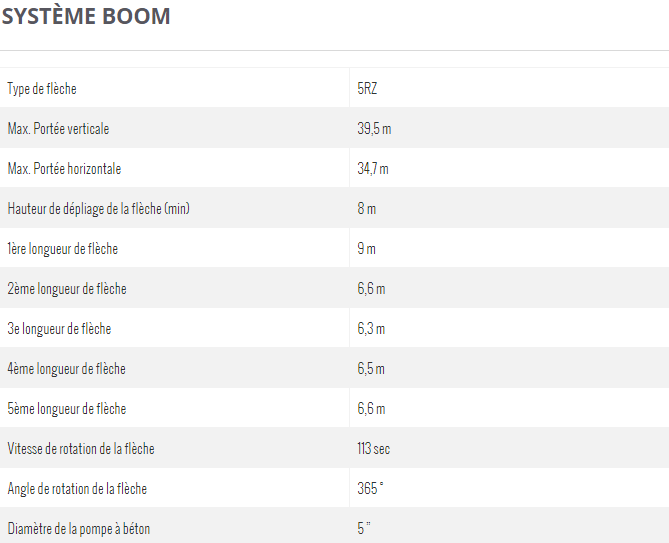This screenshot has height=543, width=669.
Task: Click the 9 m length value
Action: pyautogui.click(x=366, y=249)
